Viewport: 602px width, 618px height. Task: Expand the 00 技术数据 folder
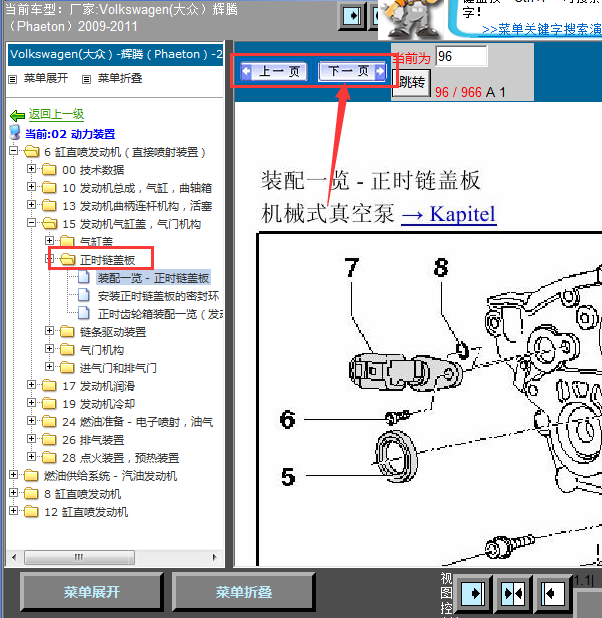(x=31, y=169)
